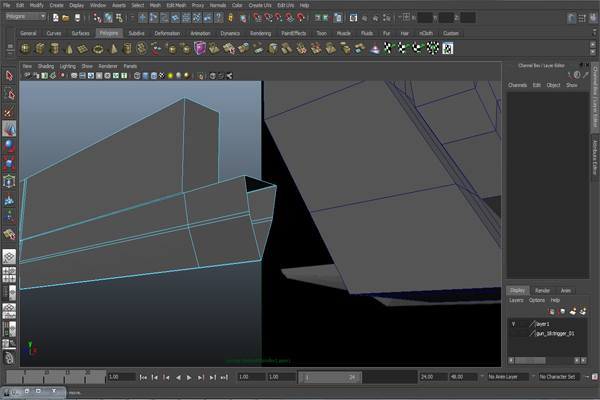Open the Layers menu in Layer Editor

(x=516, y=300)
